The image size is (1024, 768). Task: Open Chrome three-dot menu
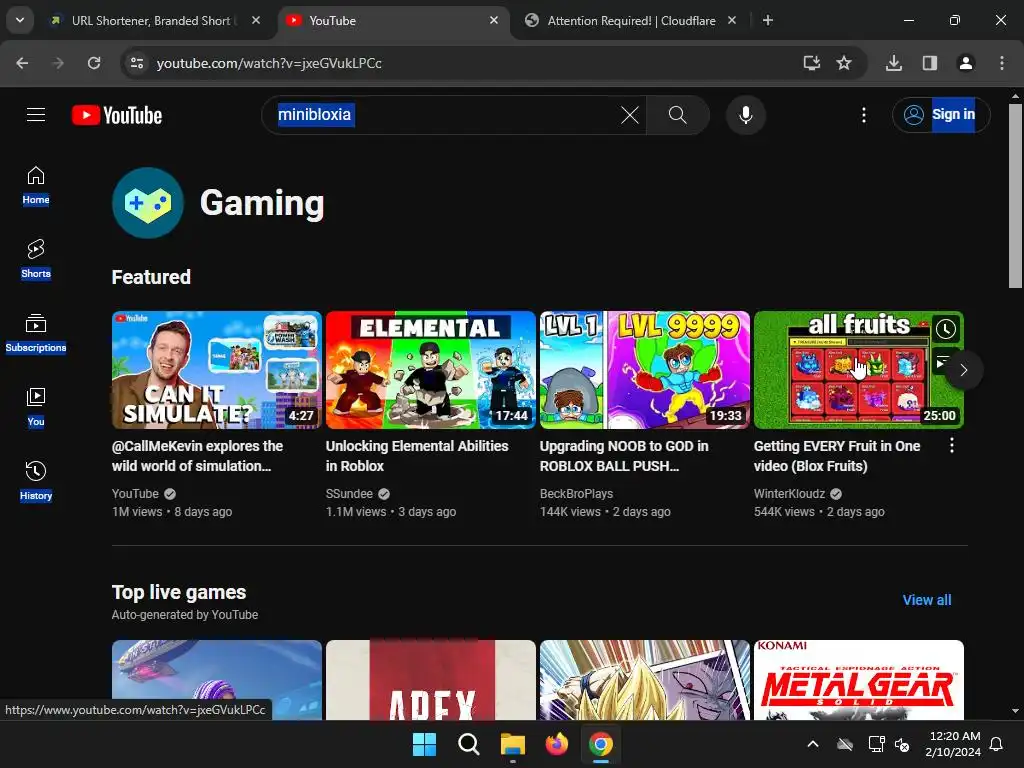1001,63
